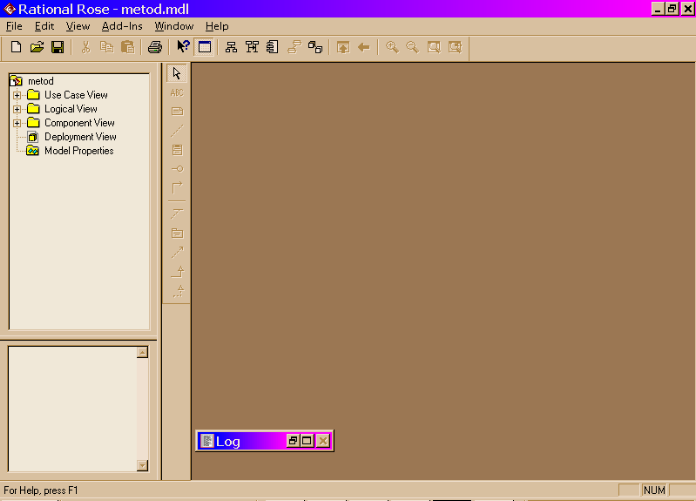Select the Unidirectional Association tool
Screen dimensions: 696x501
(x=177, y=187)
